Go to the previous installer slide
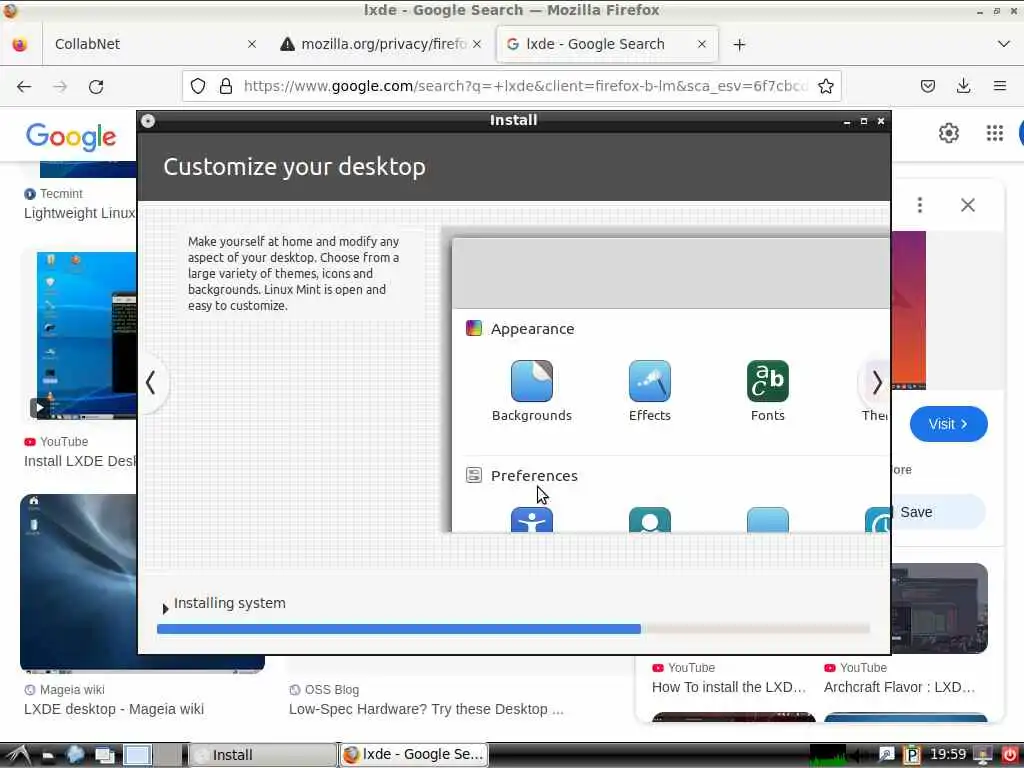Image resolution: width=1024 pixels, height=768 pixels. point(151,383)
